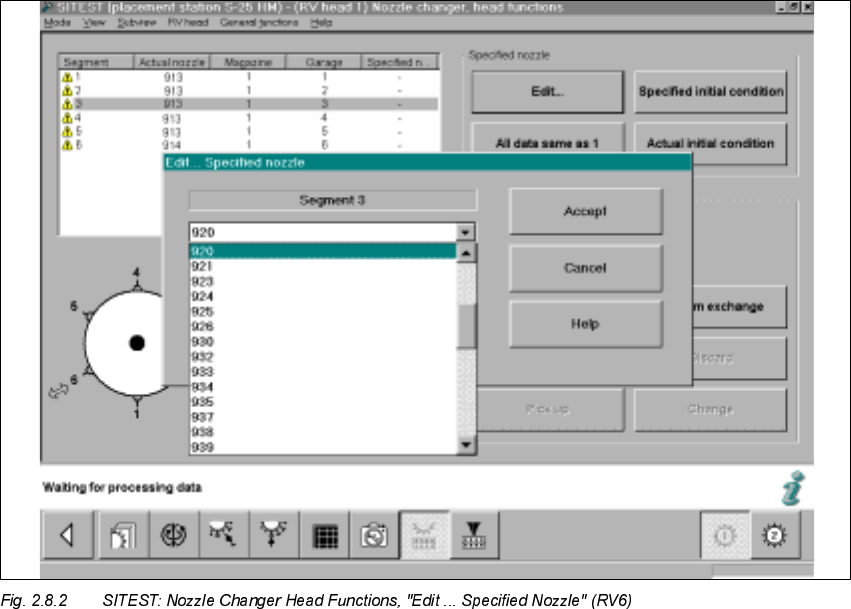Click warning icon of segment 1
Screen dimensions: 851x609
pyautogui.click(x=67, y=77)
